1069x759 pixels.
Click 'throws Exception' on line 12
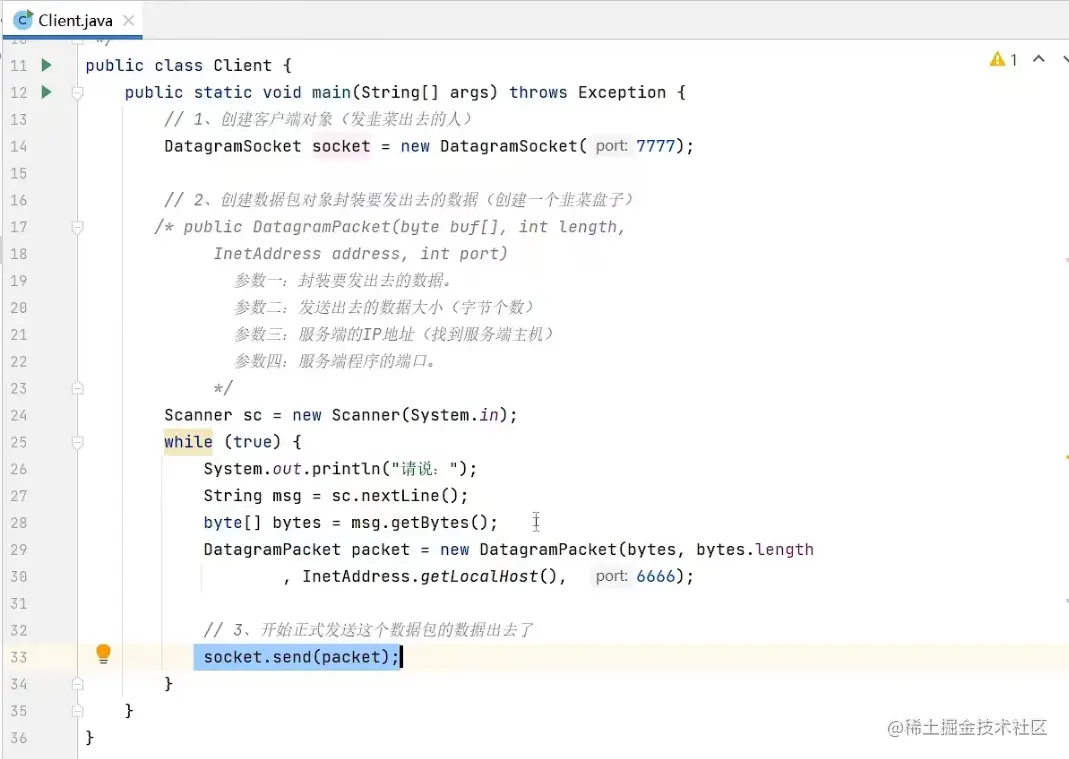(x=587, y=92)
